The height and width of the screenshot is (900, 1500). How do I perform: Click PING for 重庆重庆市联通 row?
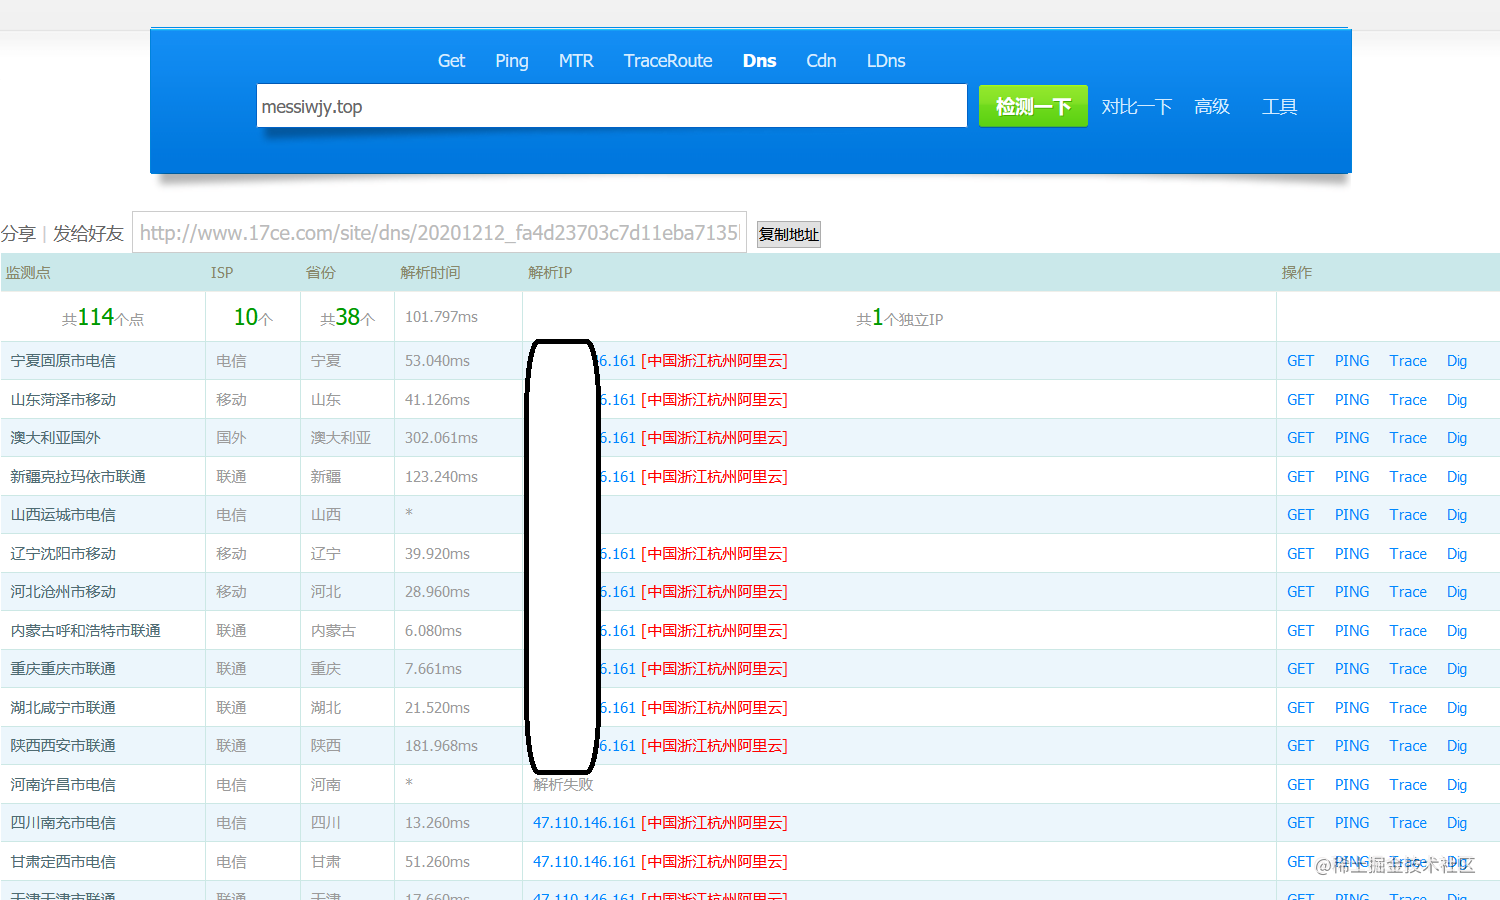pyautogui.click(x=1352, y=669)
